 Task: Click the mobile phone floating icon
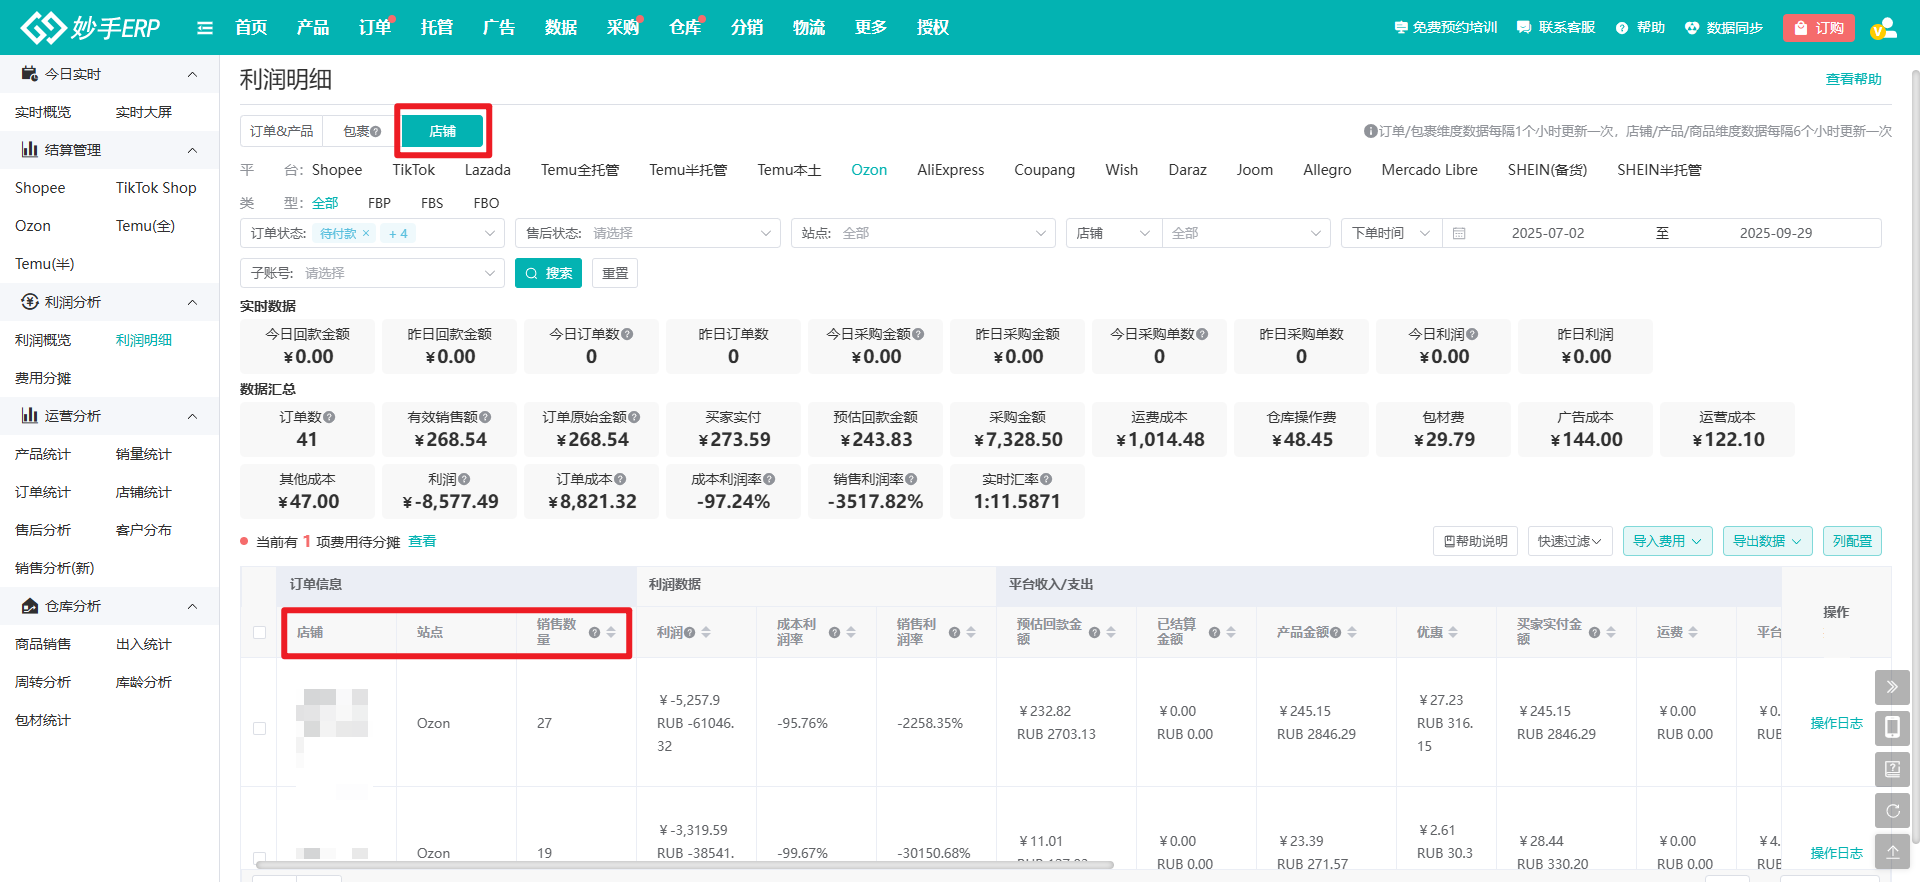tap(1892, 728)
